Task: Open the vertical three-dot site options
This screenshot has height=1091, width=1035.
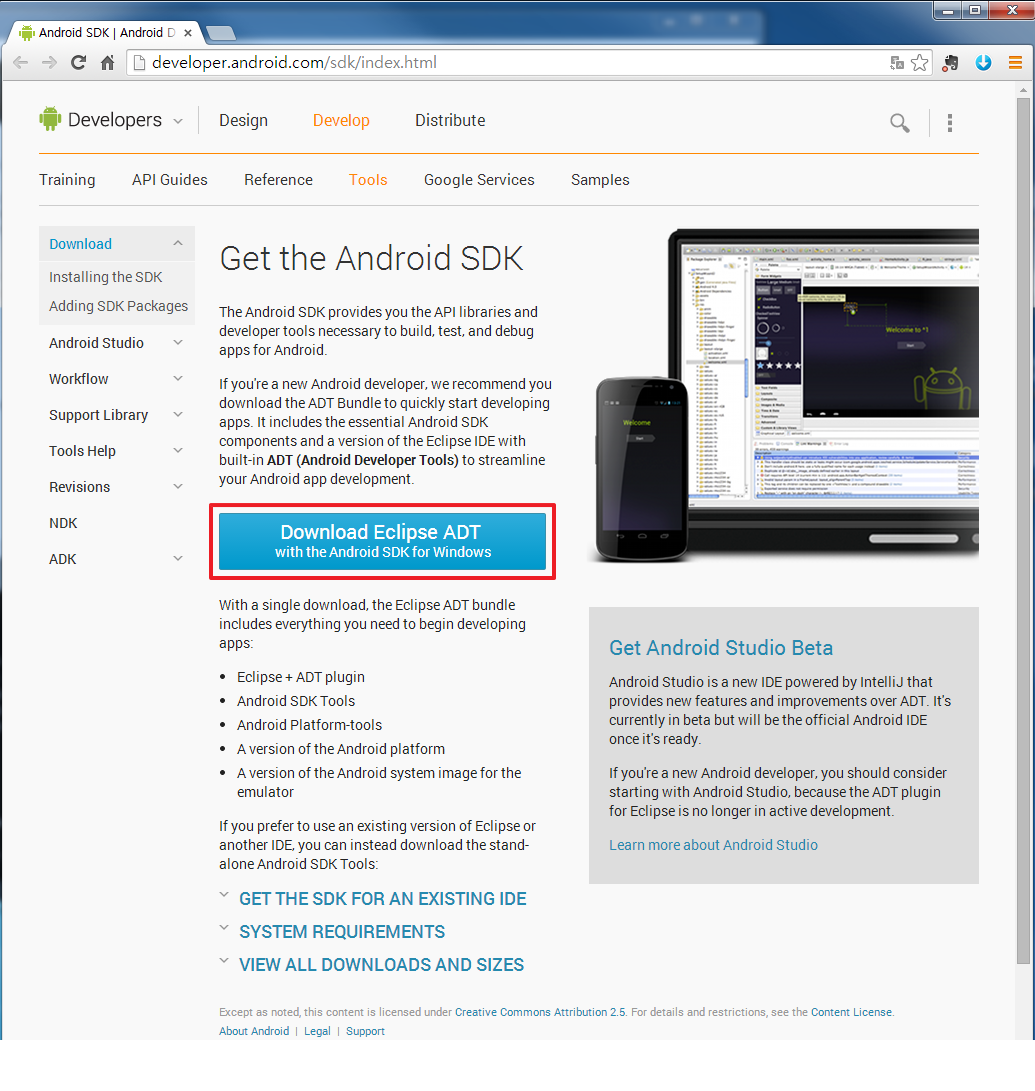Action: point(949,123)
